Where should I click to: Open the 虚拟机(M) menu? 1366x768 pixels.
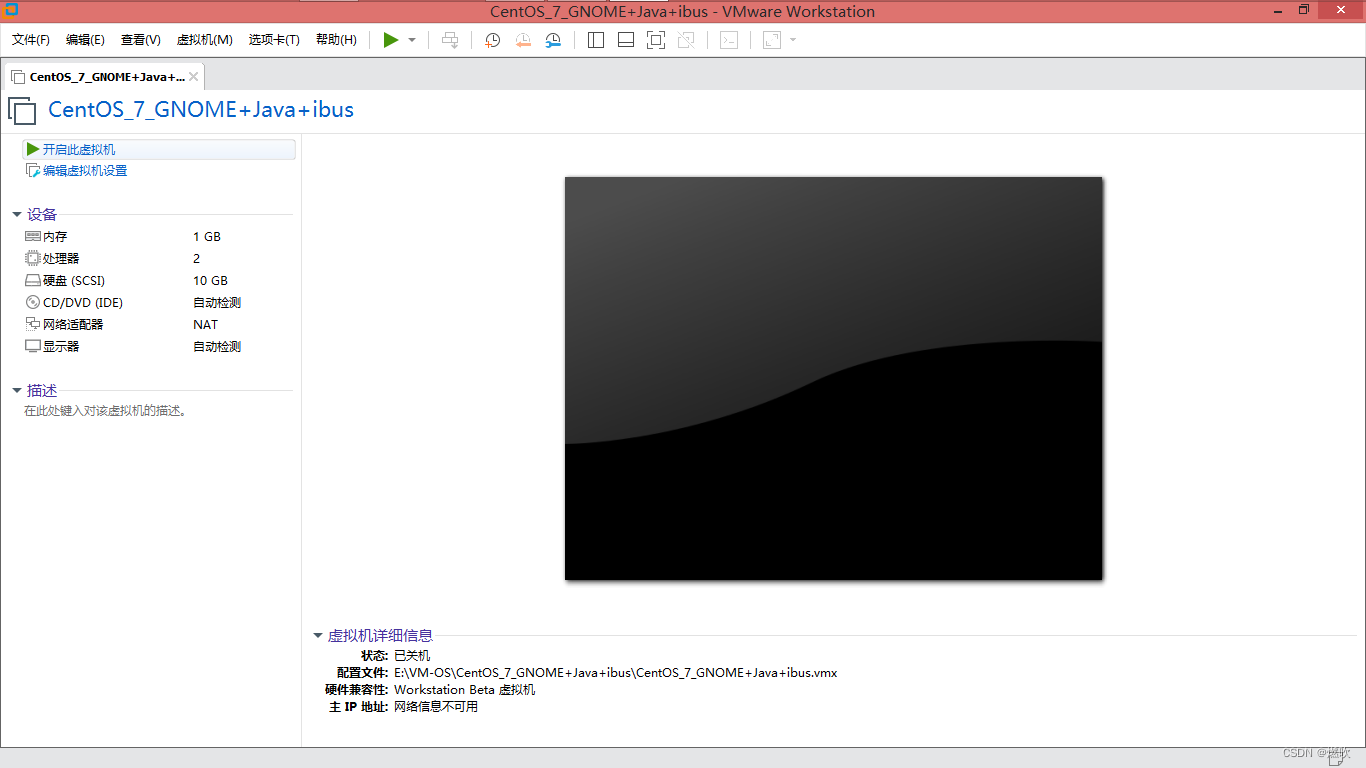tap(205, 40)
